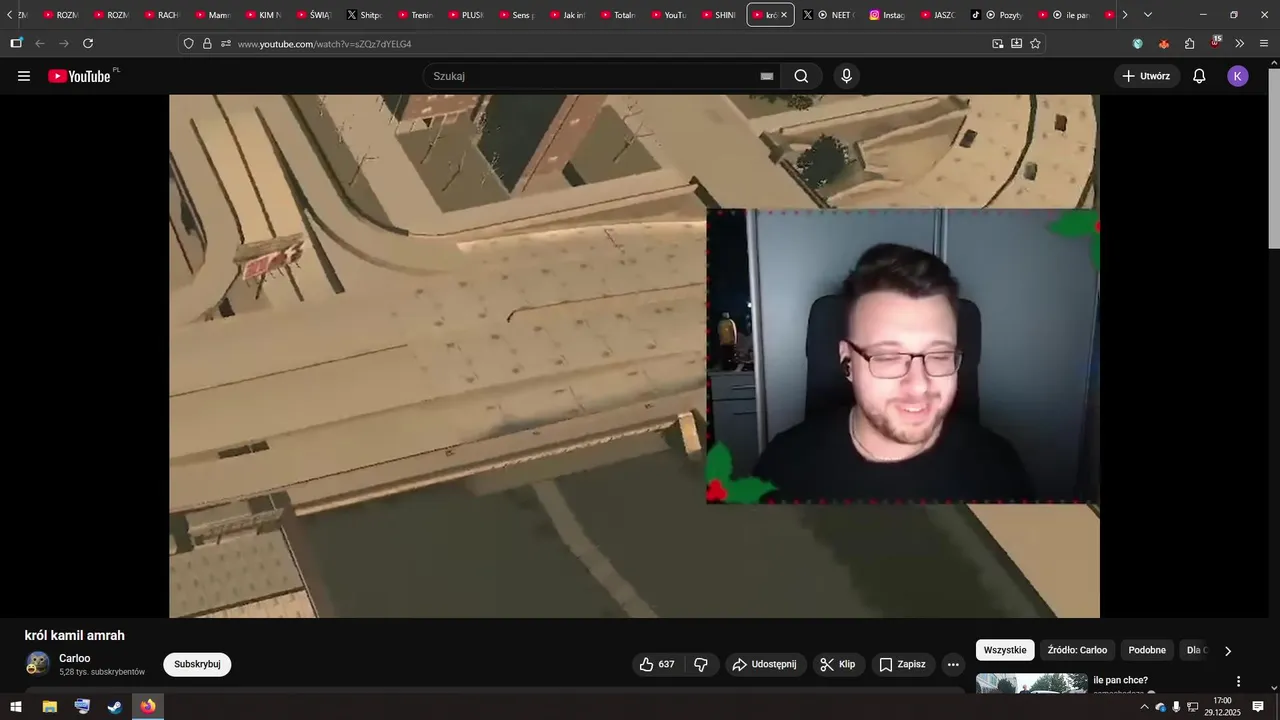
Task: Open 'ile pan chce?' recommended video title
Action: [1120, 680]
